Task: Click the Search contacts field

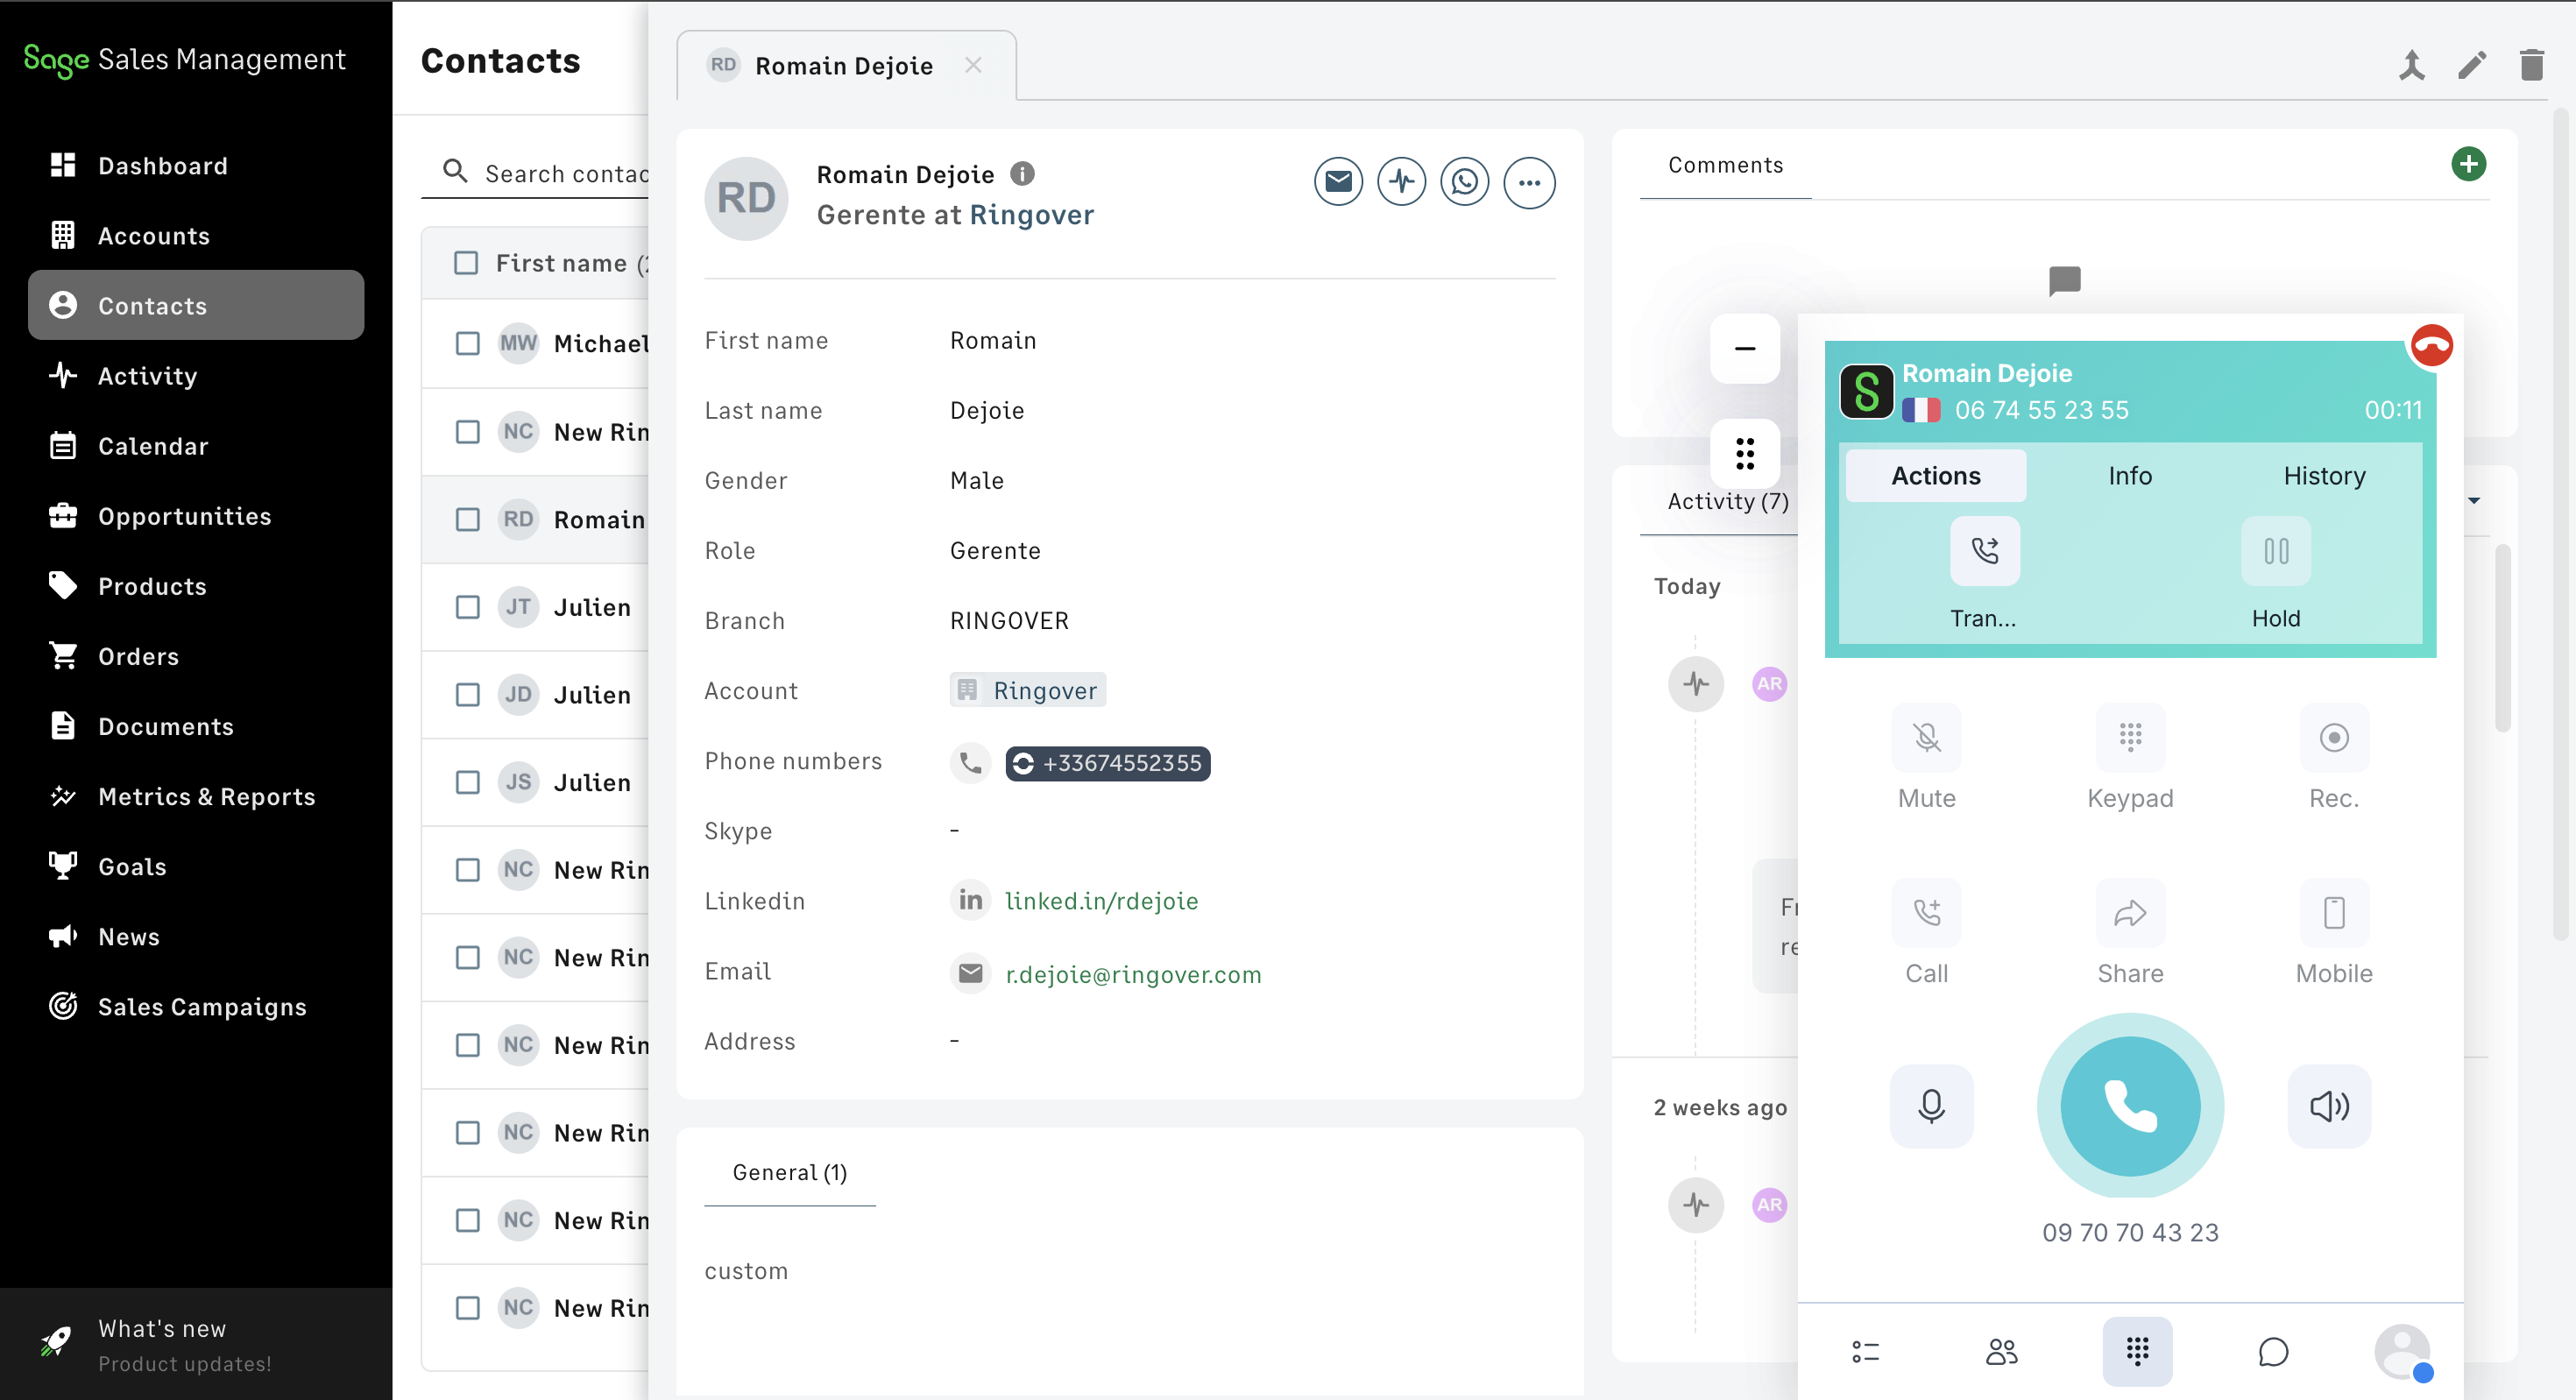Action: (x=565, y=173)
